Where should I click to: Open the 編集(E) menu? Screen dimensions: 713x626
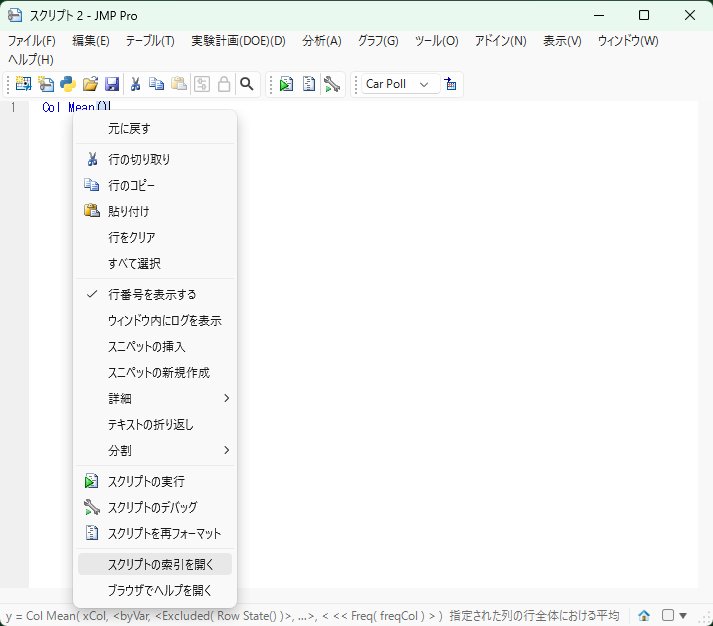click(91, 41)
